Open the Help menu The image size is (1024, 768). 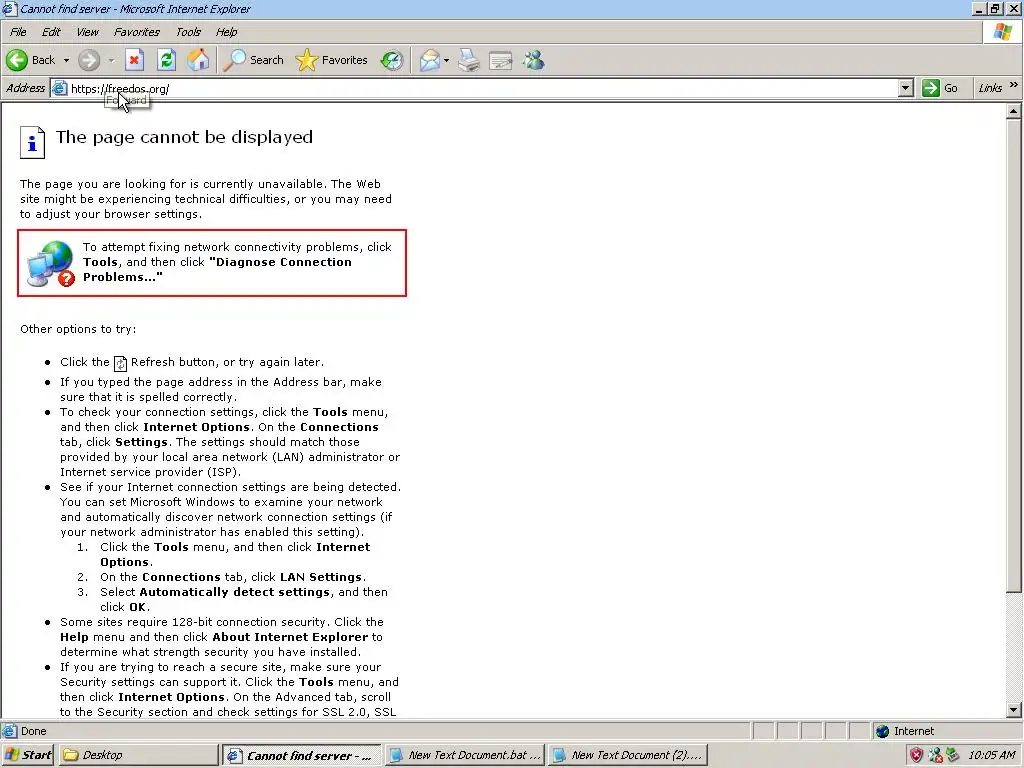pos(227,32)
